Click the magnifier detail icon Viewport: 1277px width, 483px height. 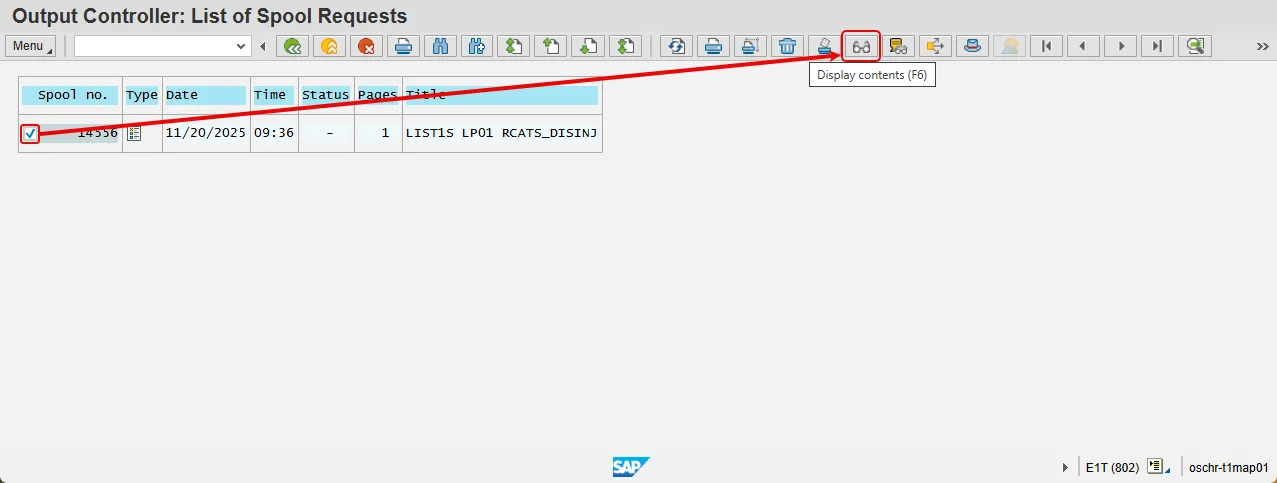coord(1194,46)
